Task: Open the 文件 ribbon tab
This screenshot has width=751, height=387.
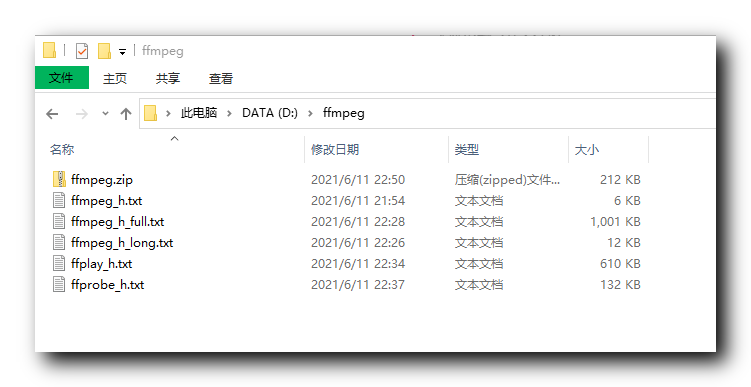Action: (x=62, y=78)
